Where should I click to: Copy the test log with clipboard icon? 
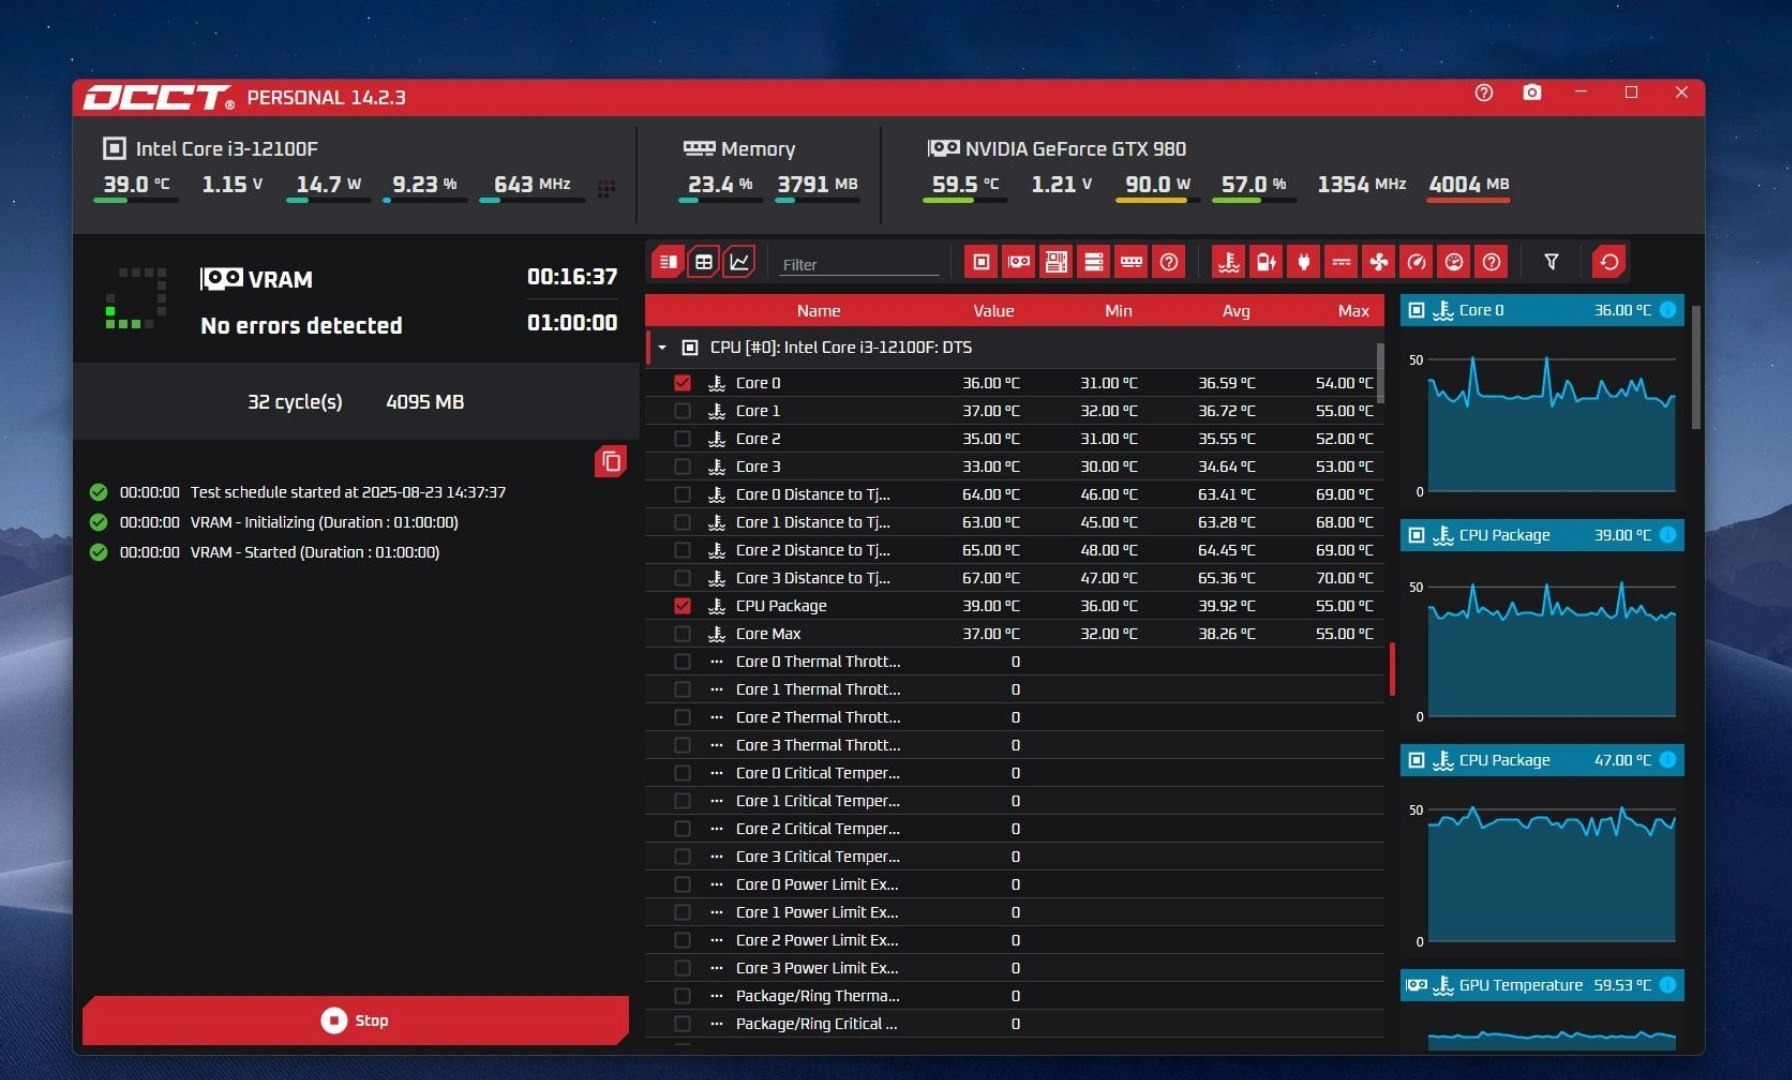[x=610, y=462]
